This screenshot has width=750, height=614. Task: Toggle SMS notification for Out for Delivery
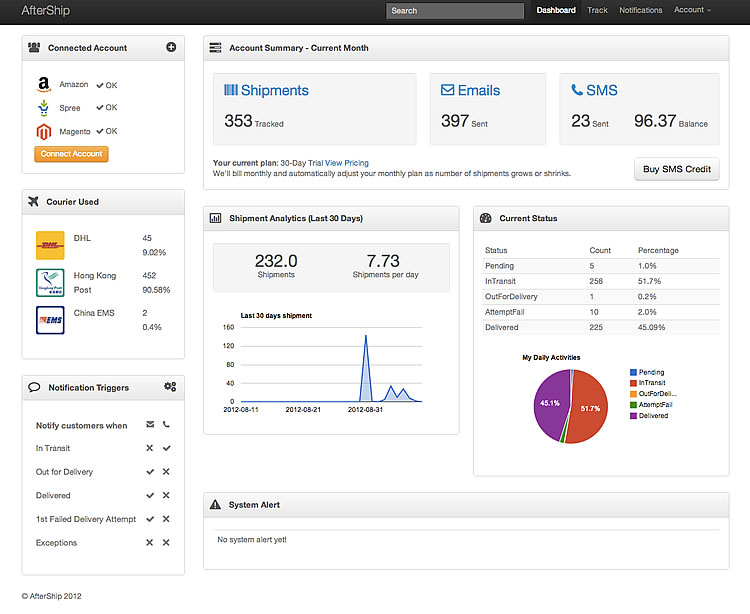166,471
